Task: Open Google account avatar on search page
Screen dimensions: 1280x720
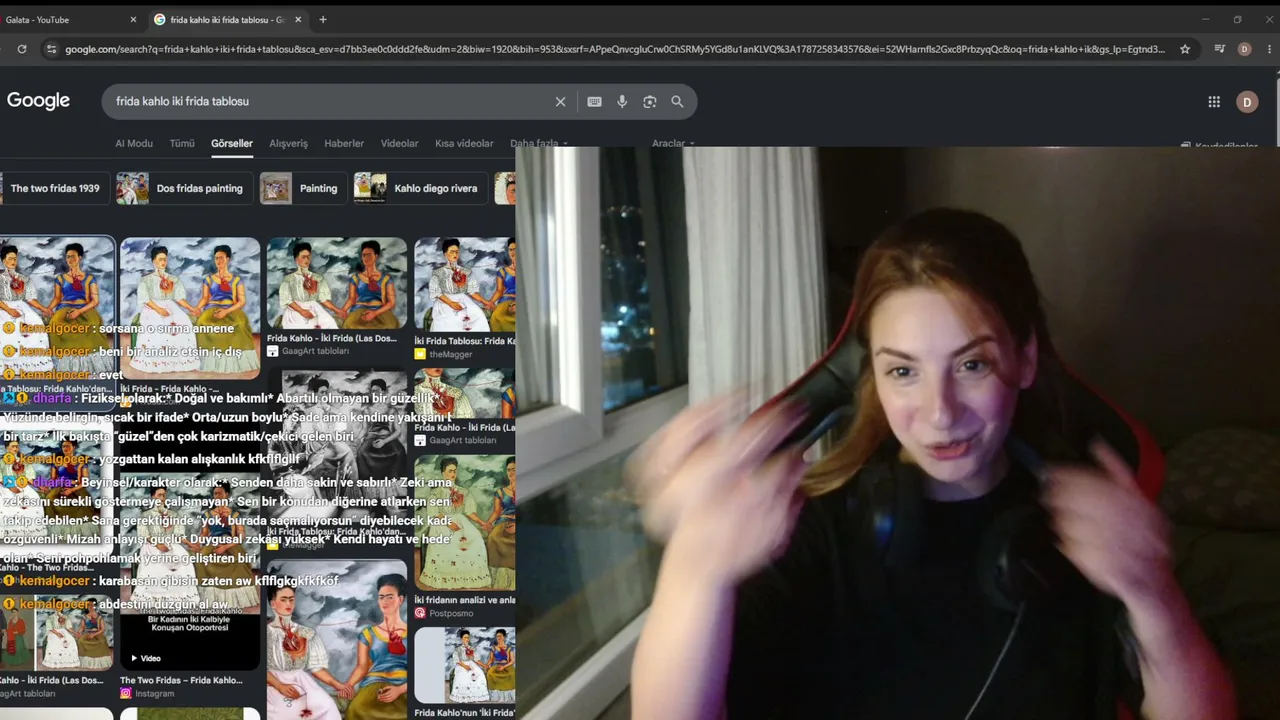Action: point(1246,101)
